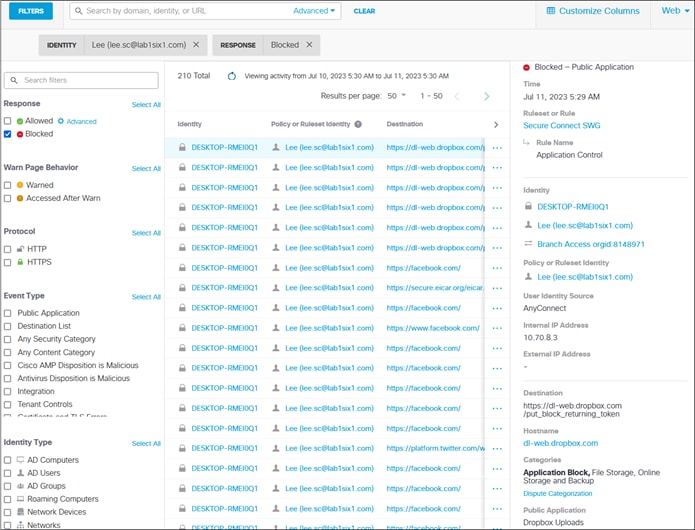695x530 pixels.
Task: Click previous results page arrow
Action: point(457,96)
